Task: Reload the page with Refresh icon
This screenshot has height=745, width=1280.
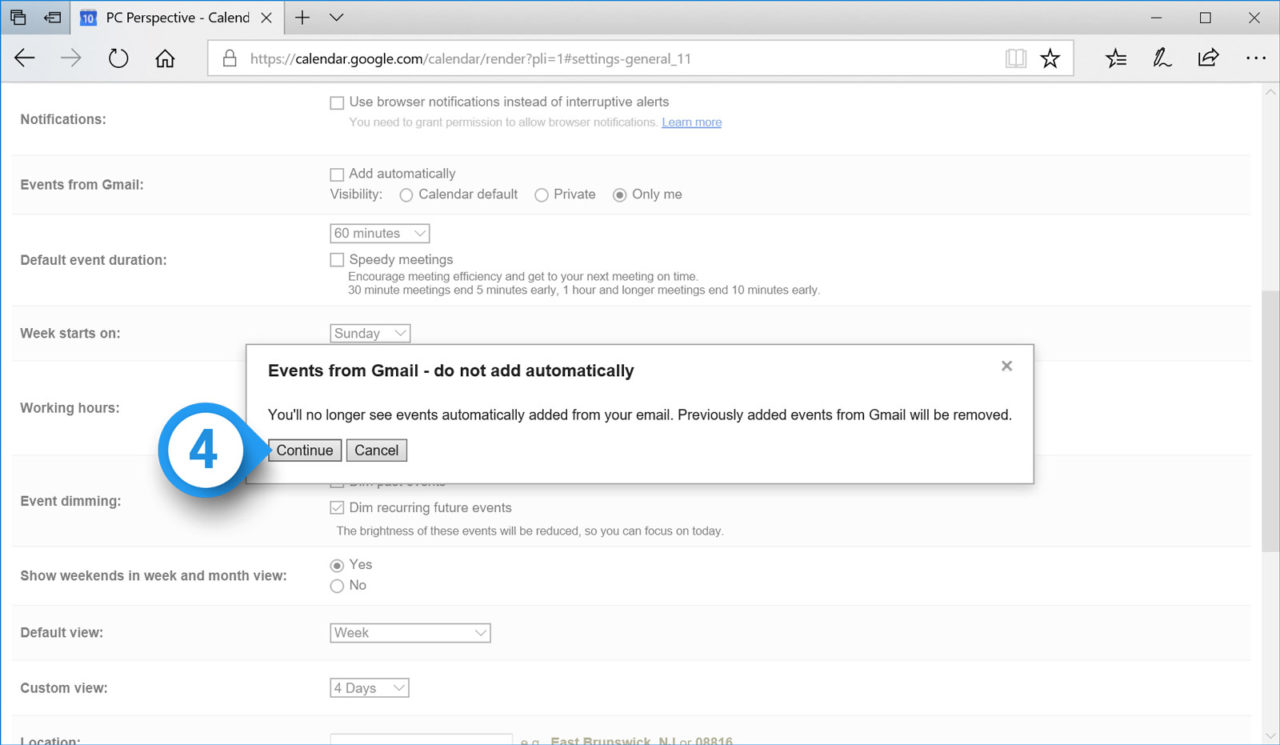Action: (118, 59)
